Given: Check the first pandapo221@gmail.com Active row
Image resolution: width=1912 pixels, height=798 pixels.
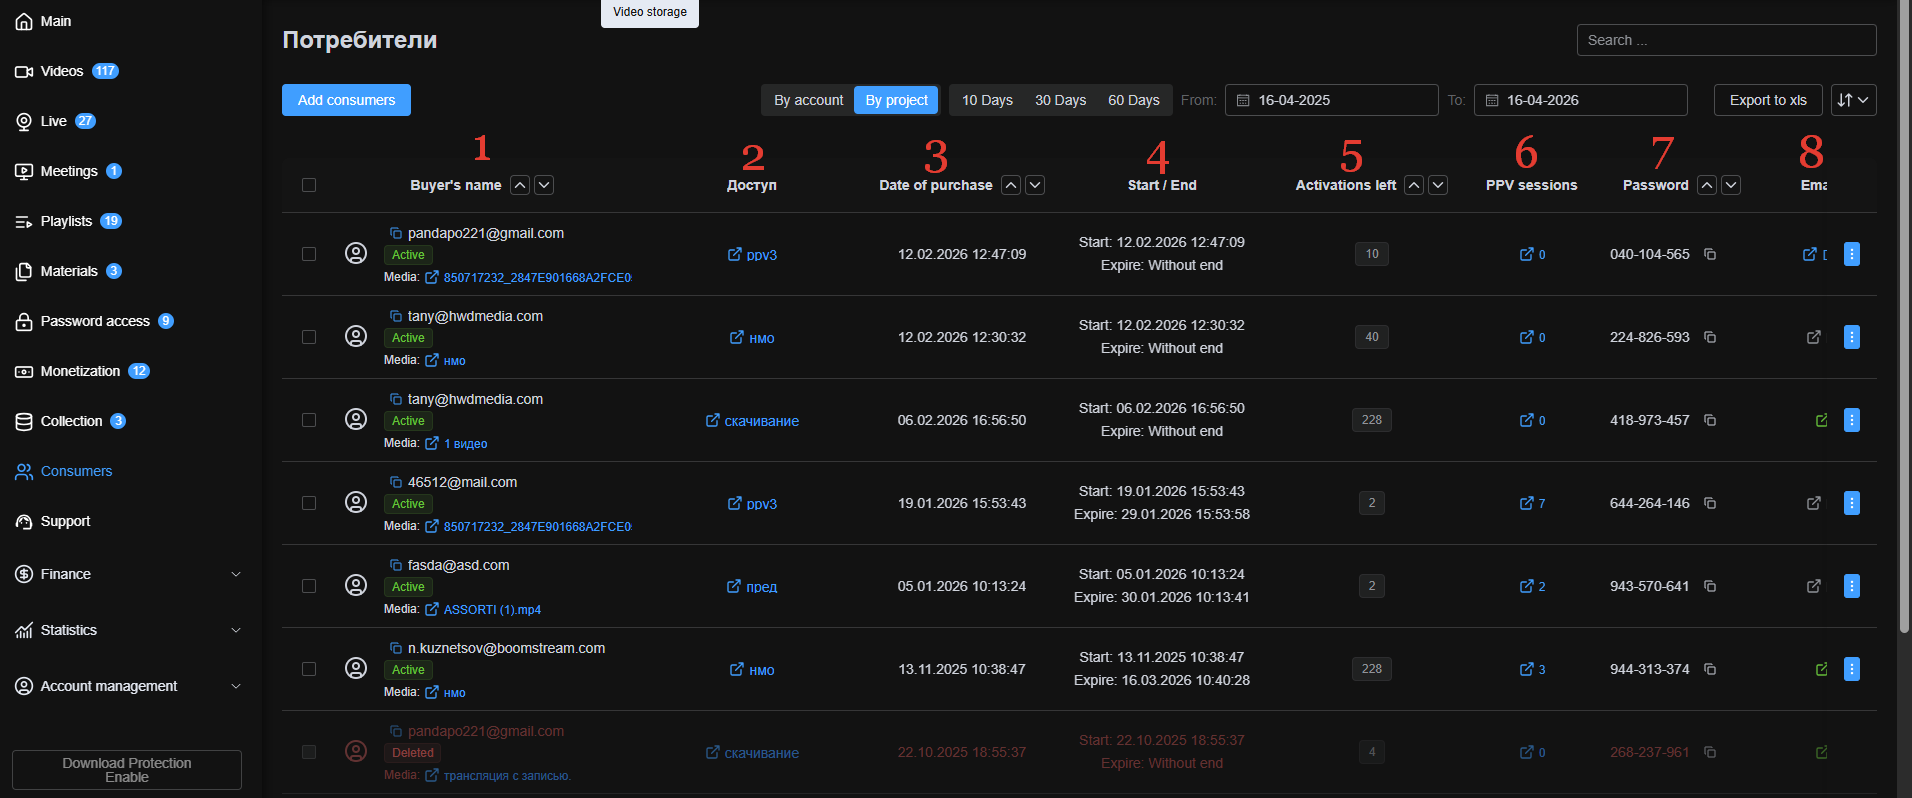Looking at the screenshot, I should (x=309, y=254).
